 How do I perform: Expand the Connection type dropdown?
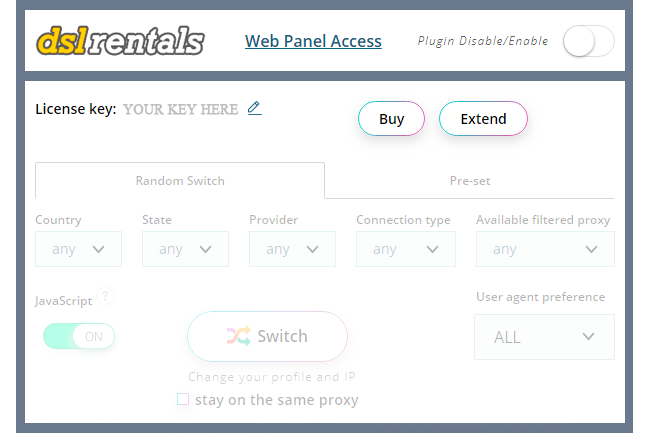[406, 249]
